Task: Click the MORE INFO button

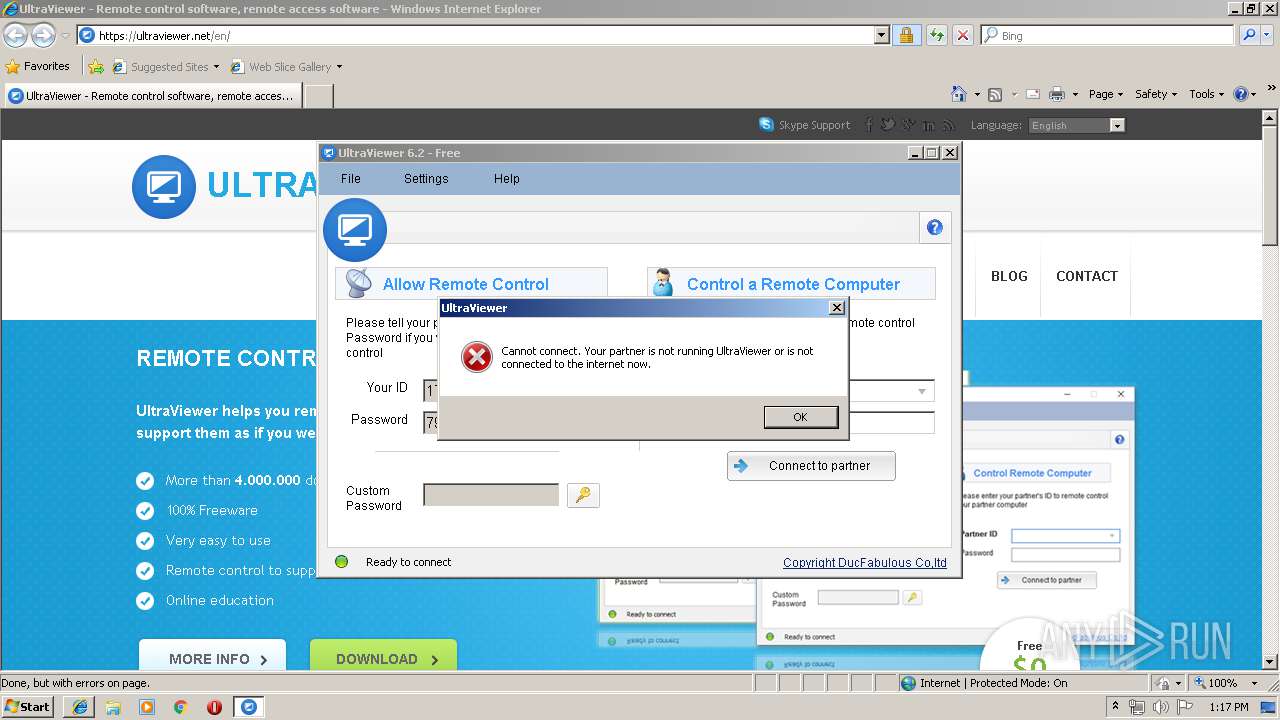Action: 212,656
